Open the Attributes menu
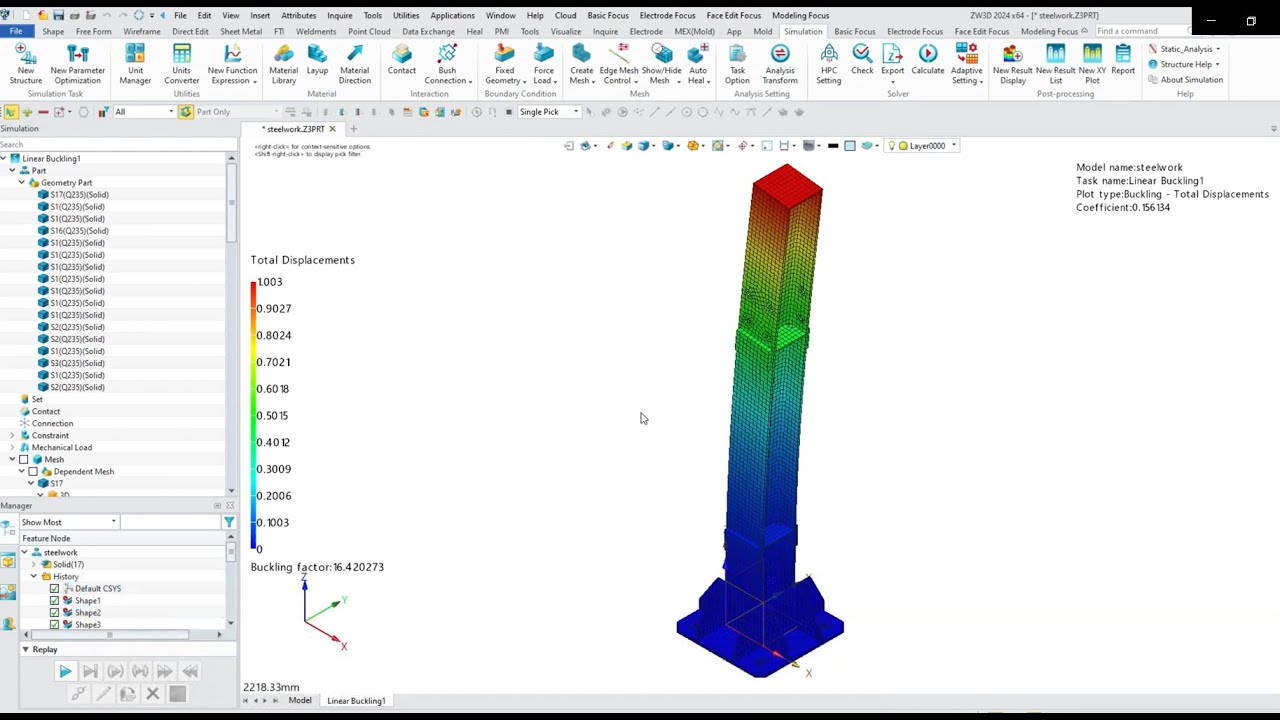Image resolution: width=1280 pixels, height=720 pixels. (298, 16)
